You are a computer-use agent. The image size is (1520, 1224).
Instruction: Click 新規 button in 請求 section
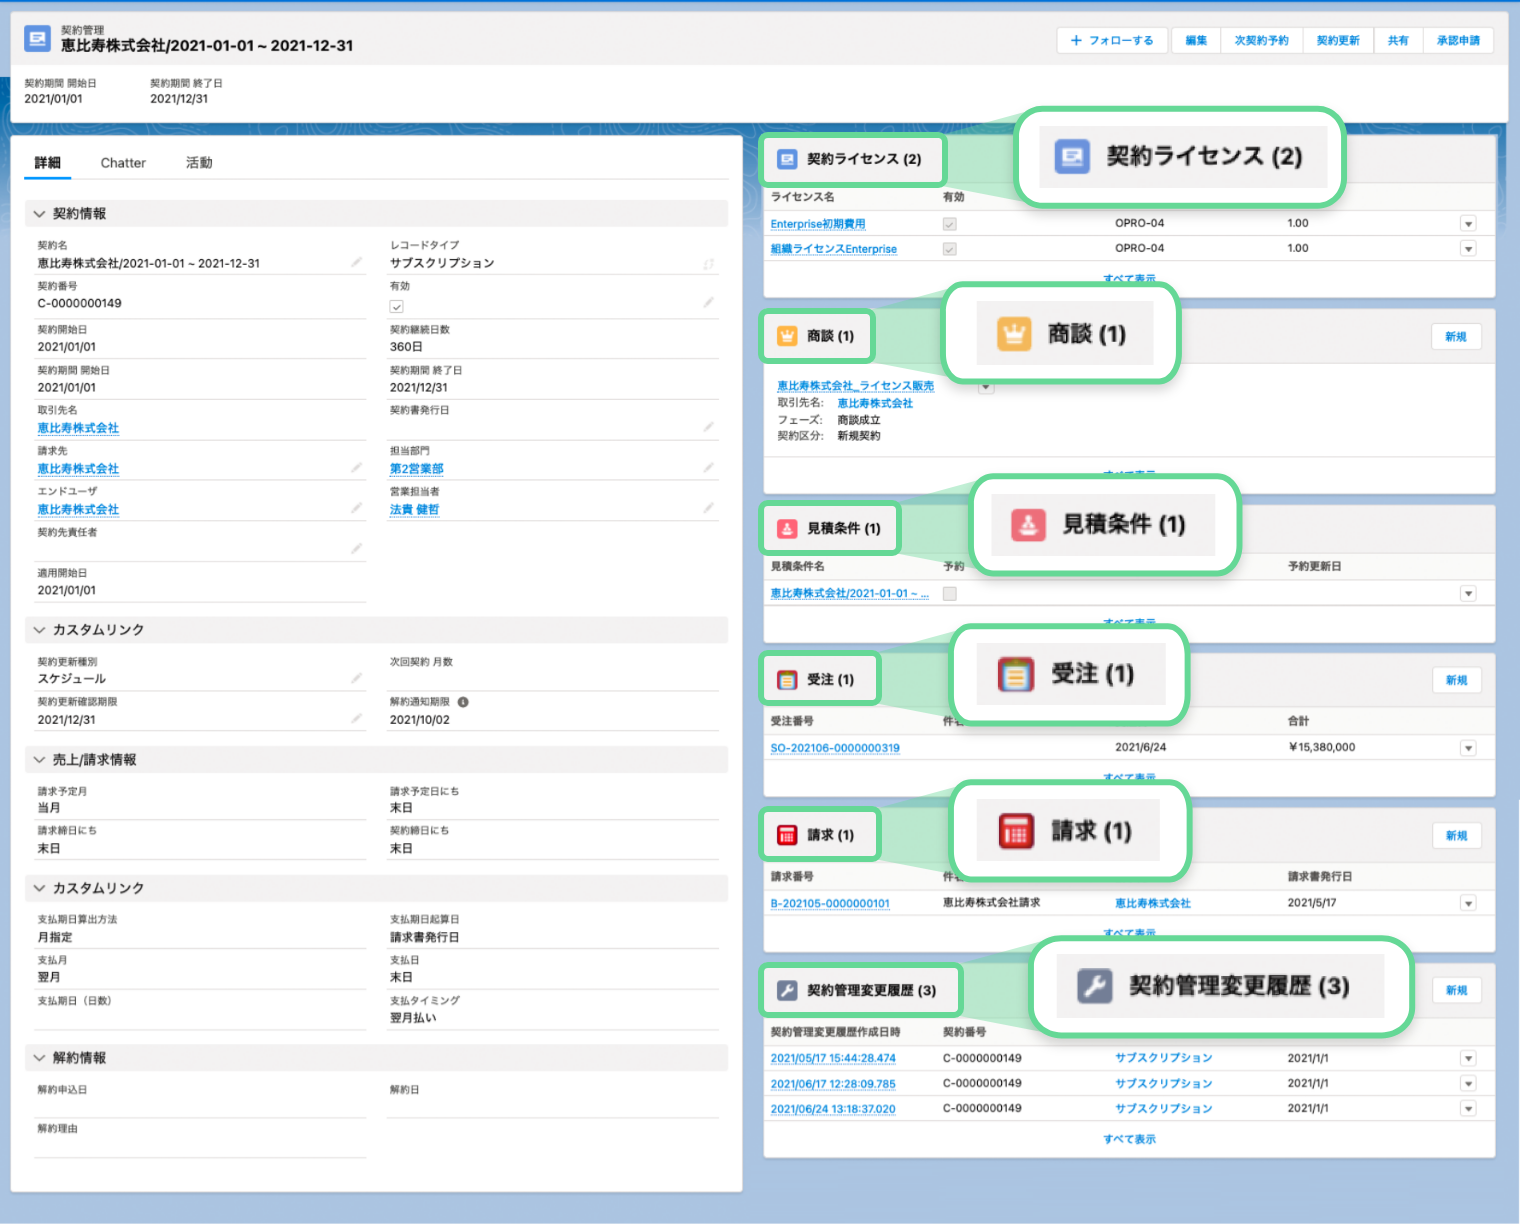pos(1456,836)
